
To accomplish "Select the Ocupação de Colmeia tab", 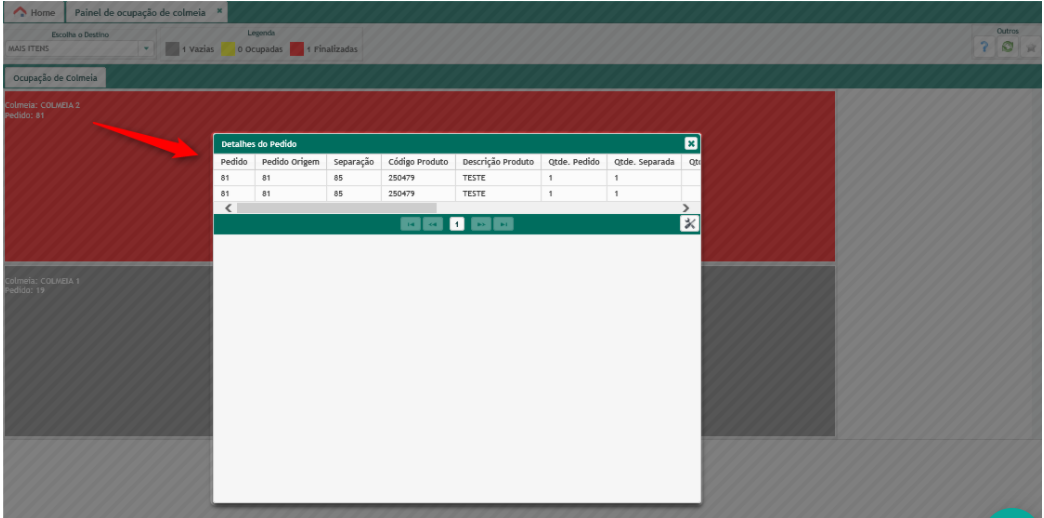I will (55, 78).
